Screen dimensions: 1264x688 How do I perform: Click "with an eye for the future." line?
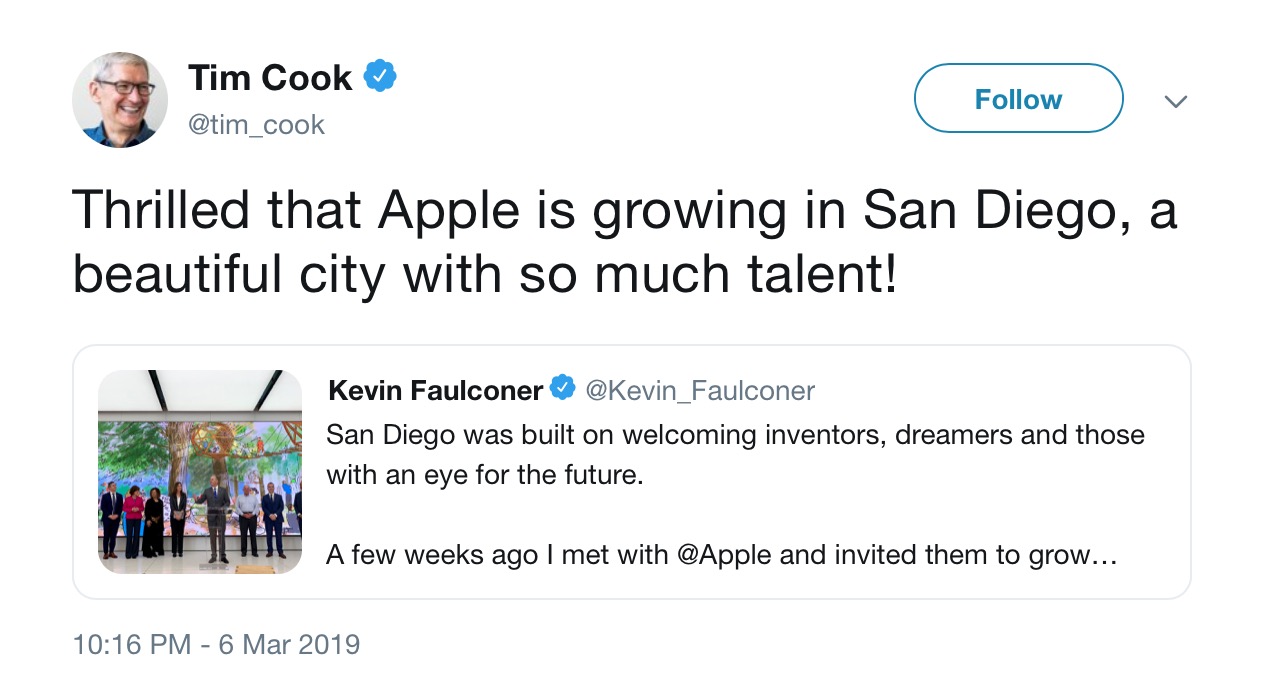click(485, 474)
